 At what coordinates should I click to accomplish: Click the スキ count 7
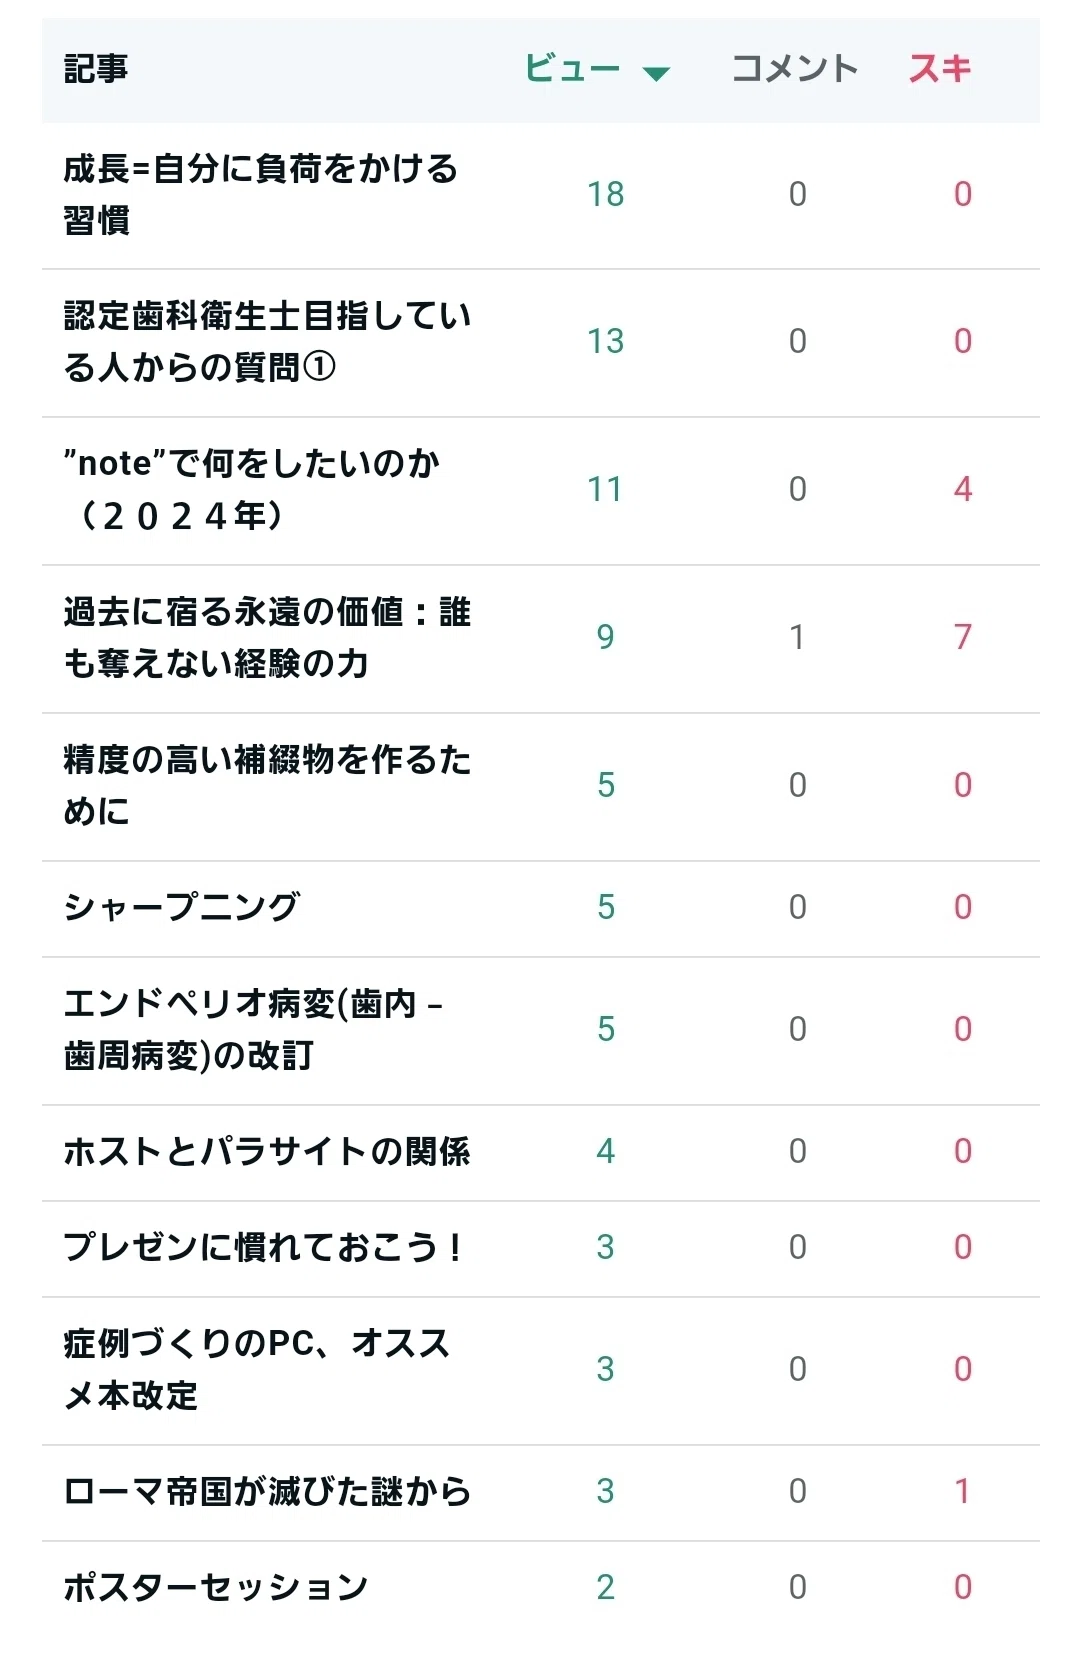click(x=963, y=637)
